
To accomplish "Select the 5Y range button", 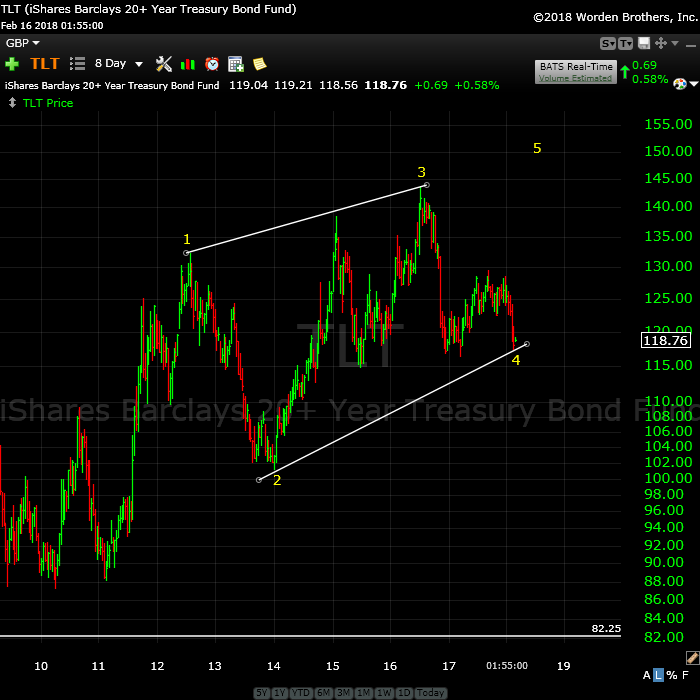I will 262,692.
